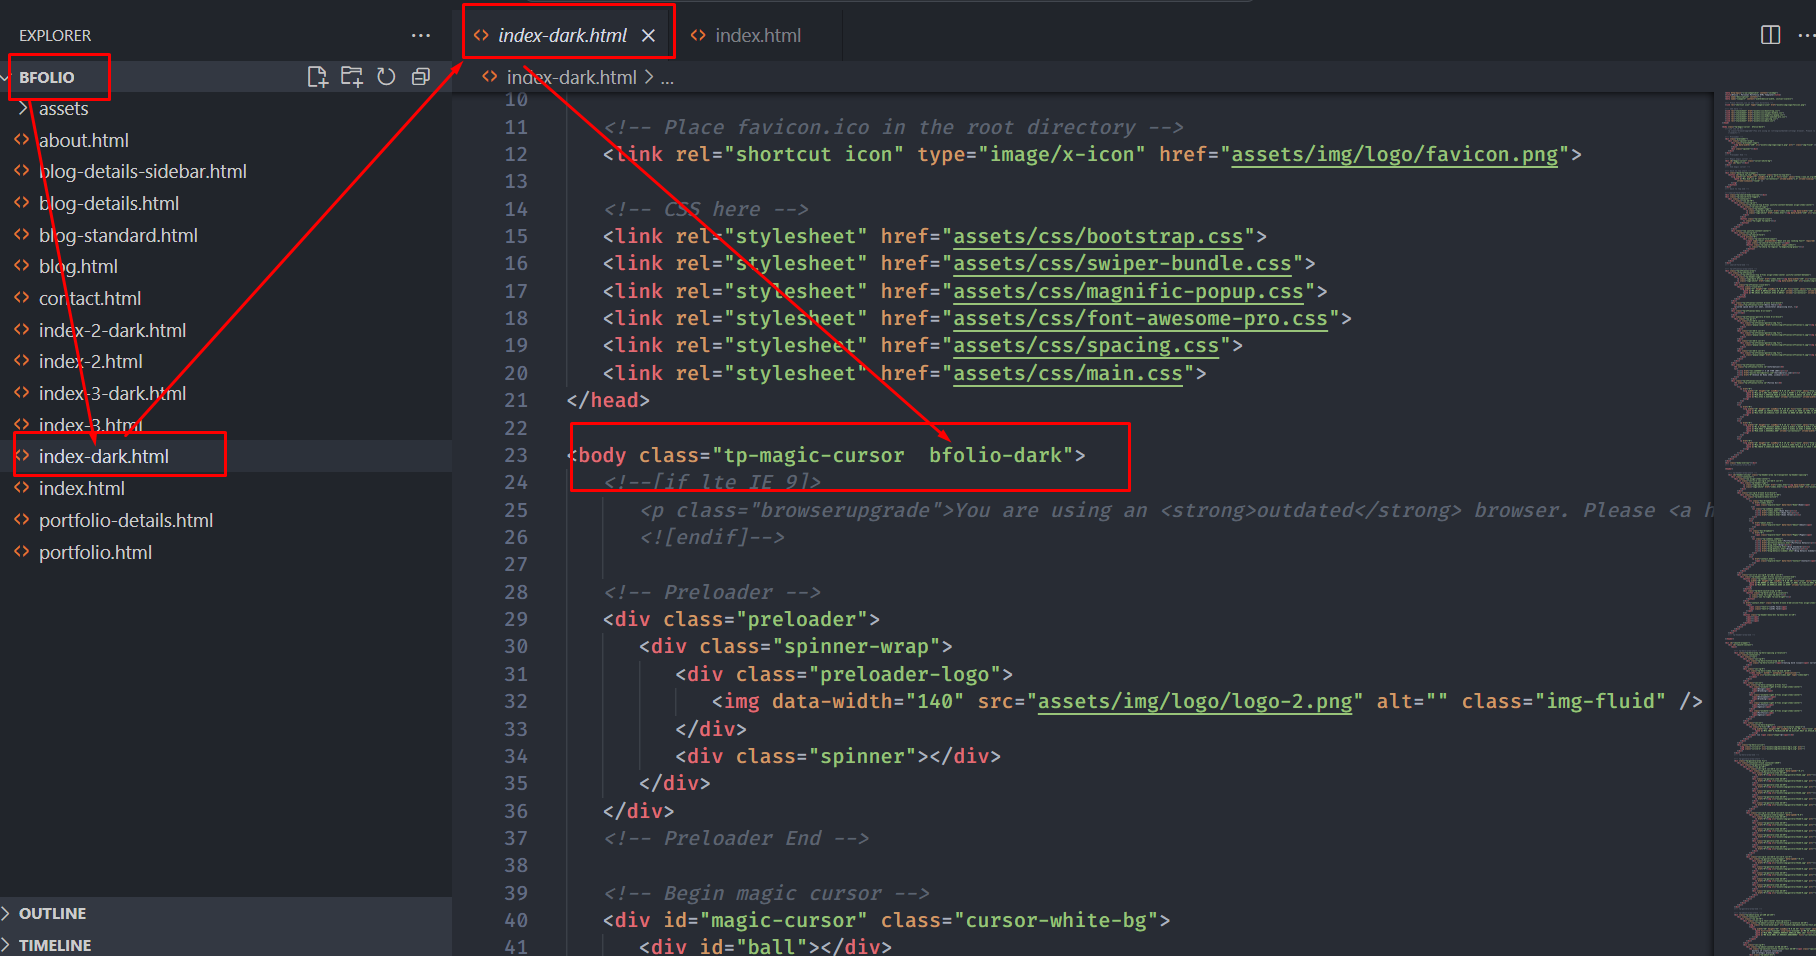Expand the OUTLINE section

click(x=52, y=913)
